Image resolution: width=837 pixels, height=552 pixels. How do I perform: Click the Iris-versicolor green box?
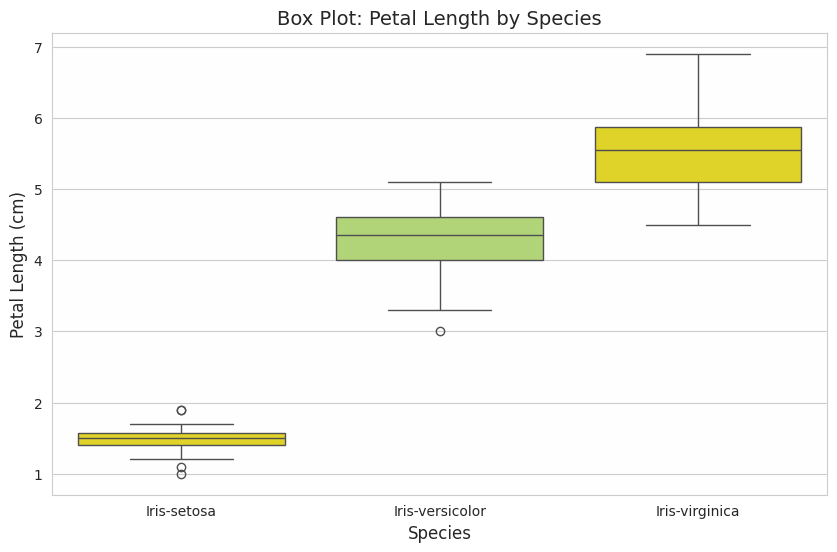[x=440, y=239]
